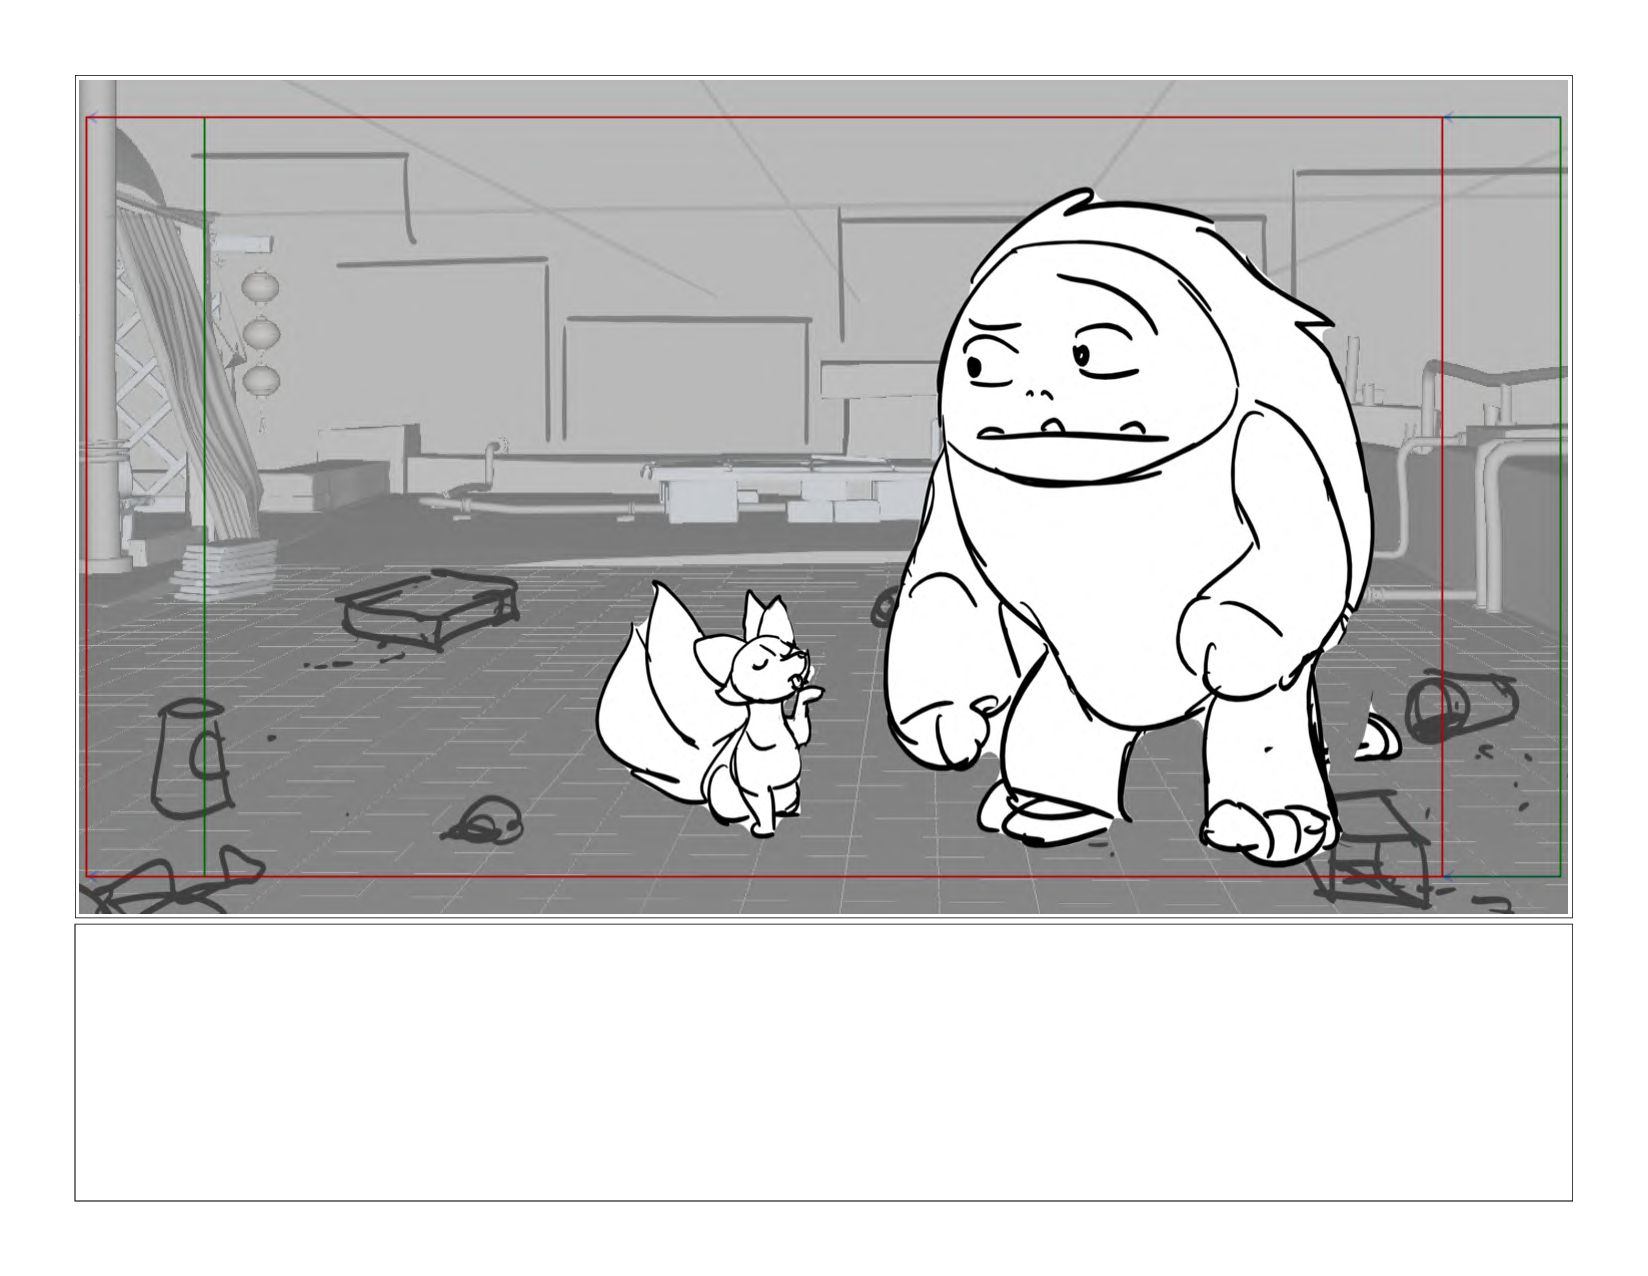The height and width of the screenshot is (1276, 1648).
Task: Click the empty notes box below the panel
Action: tap(823, 1062)
